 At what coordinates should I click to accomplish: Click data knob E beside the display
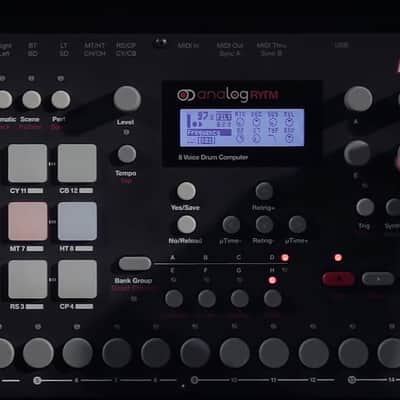coord(357,153)
